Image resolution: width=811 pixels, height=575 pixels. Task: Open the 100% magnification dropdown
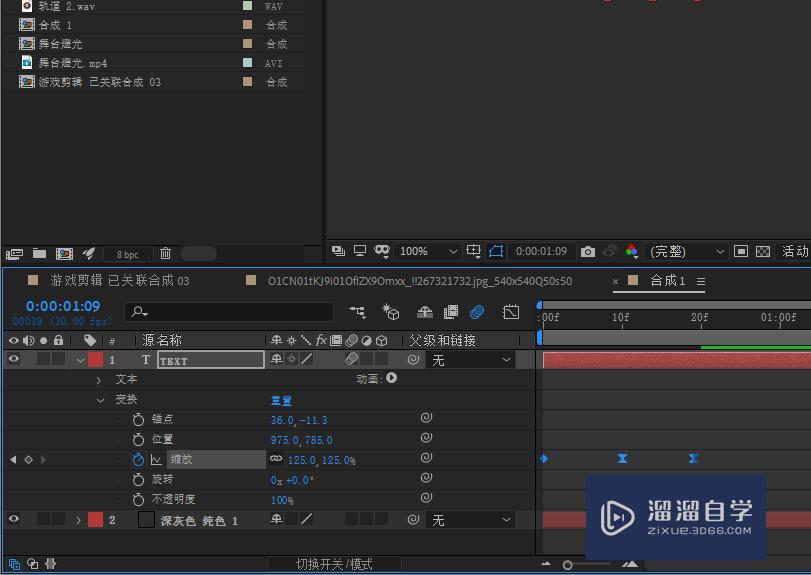(428, 251)
